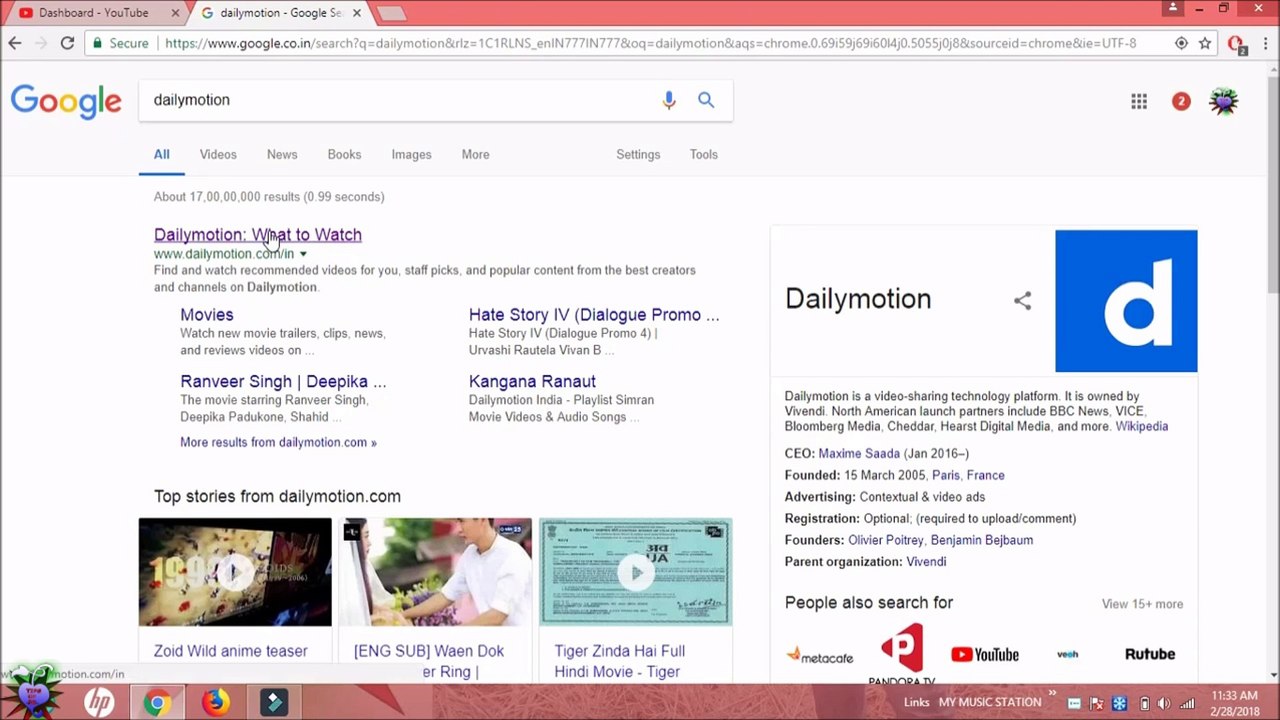
Task: Open the Google apps grid
Action: pyautogui.click(x=1139, y=101)
